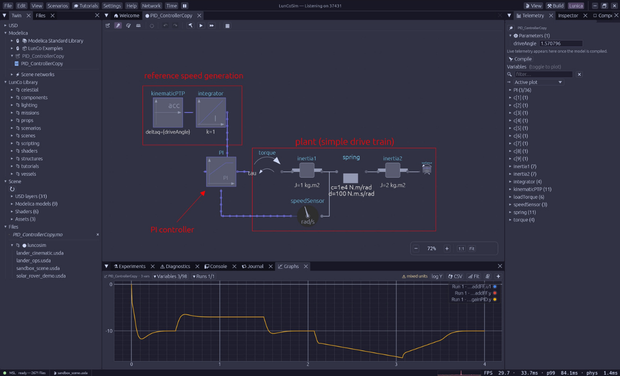Open the Active plot dropdown
620x376 pixels.
point(538,82)
